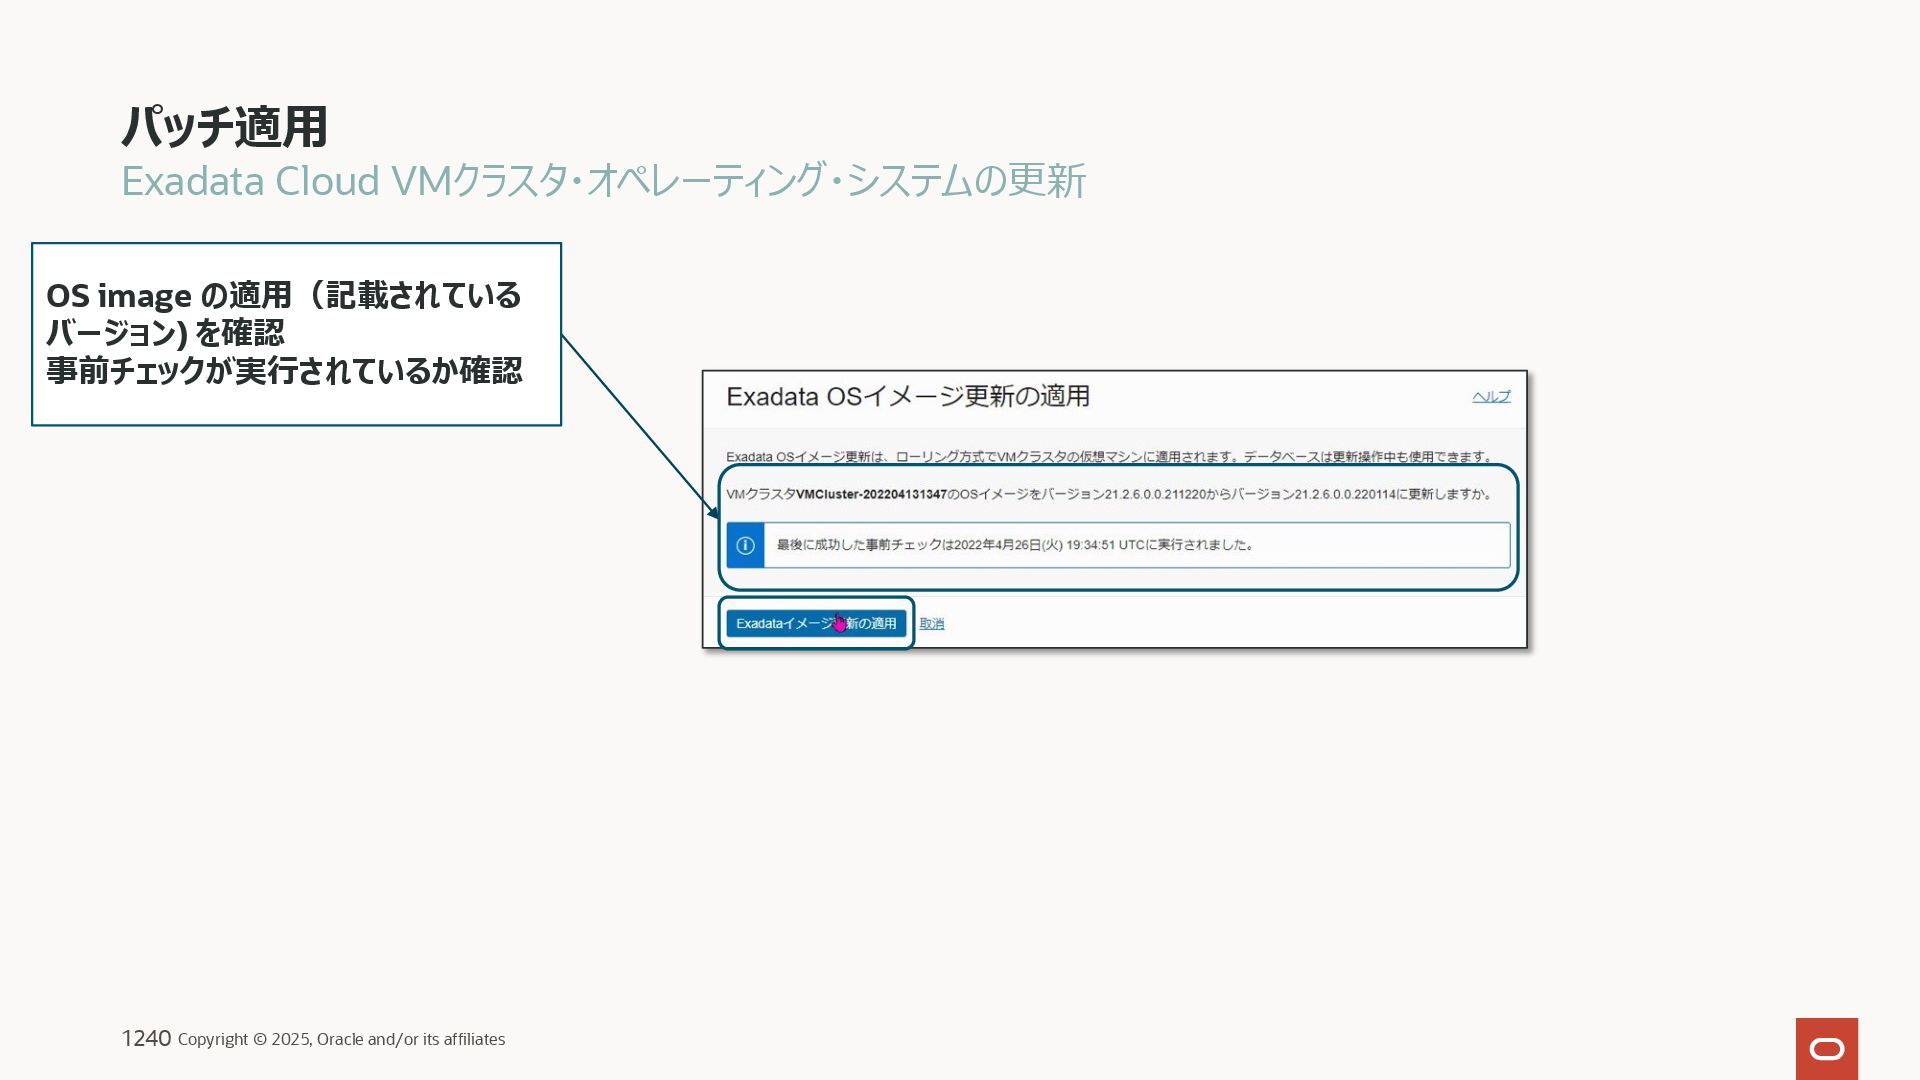Click the dialog heading Exadata OSイメージ更新の適用
Screen dimensions: 1920x1080
907,397
